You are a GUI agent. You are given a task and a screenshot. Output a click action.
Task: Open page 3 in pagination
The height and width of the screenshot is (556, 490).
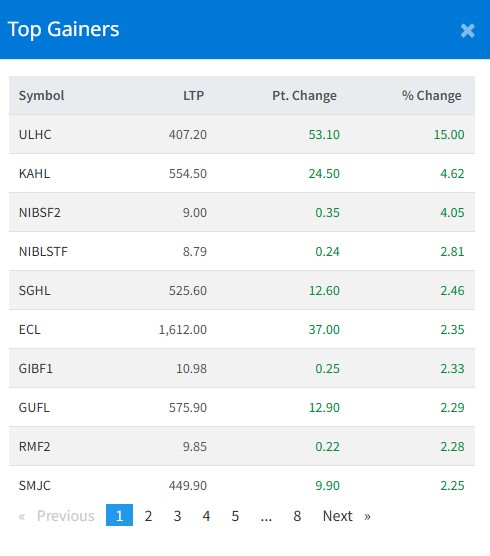[177, 516]
